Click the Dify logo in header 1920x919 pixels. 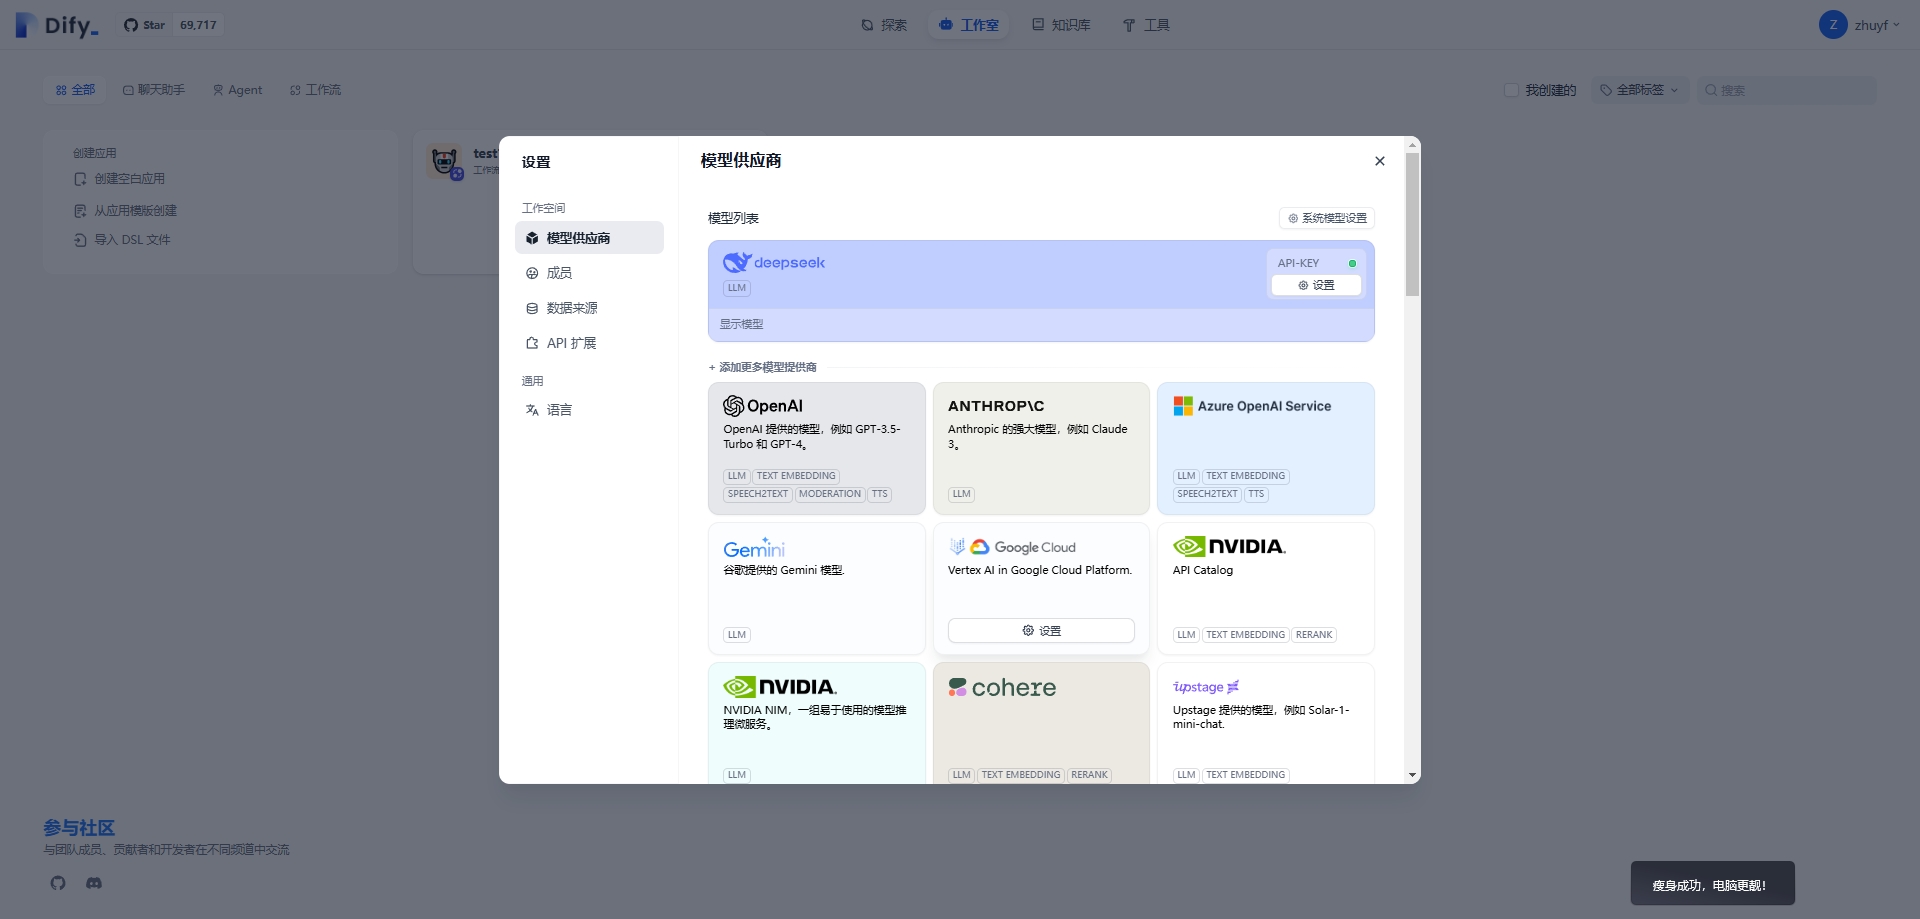(x=57, y=25)
